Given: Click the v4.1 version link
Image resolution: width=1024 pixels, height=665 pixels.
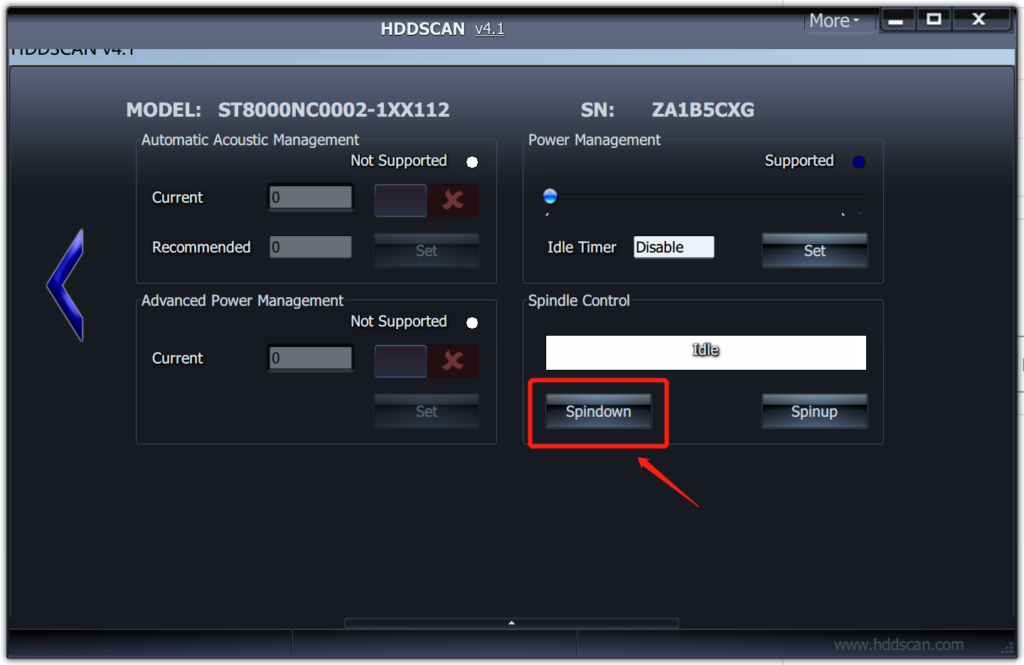Looking at the screenshot, I should (x=489, y=29).
